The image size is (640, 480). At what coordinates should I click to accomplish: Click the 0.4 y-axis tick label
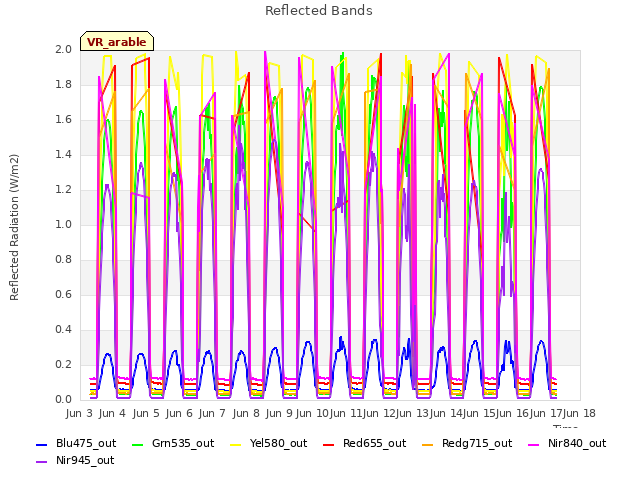tap(63, 330)
